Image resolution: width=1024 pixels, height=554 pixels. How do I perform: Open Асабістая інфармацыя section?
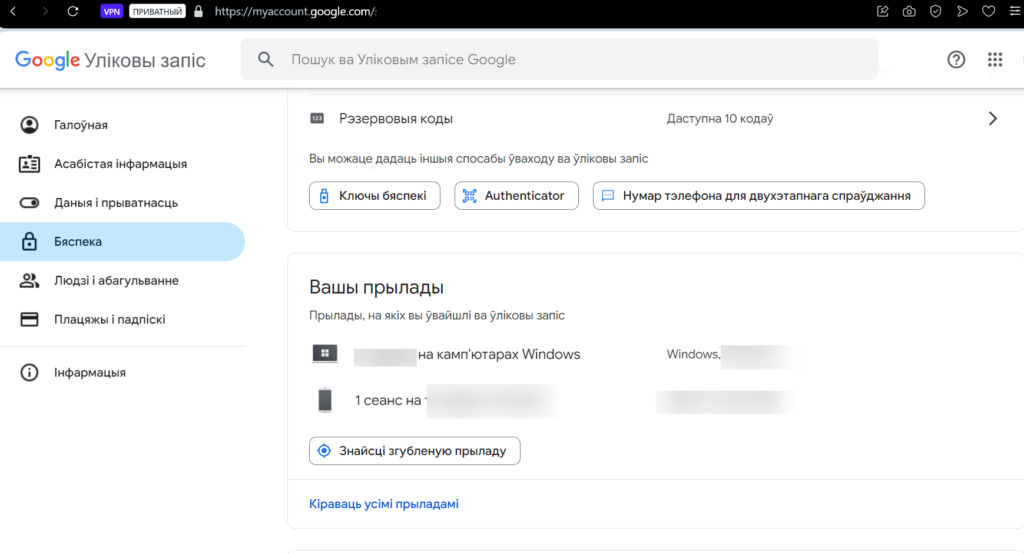[x=122, y=164]
